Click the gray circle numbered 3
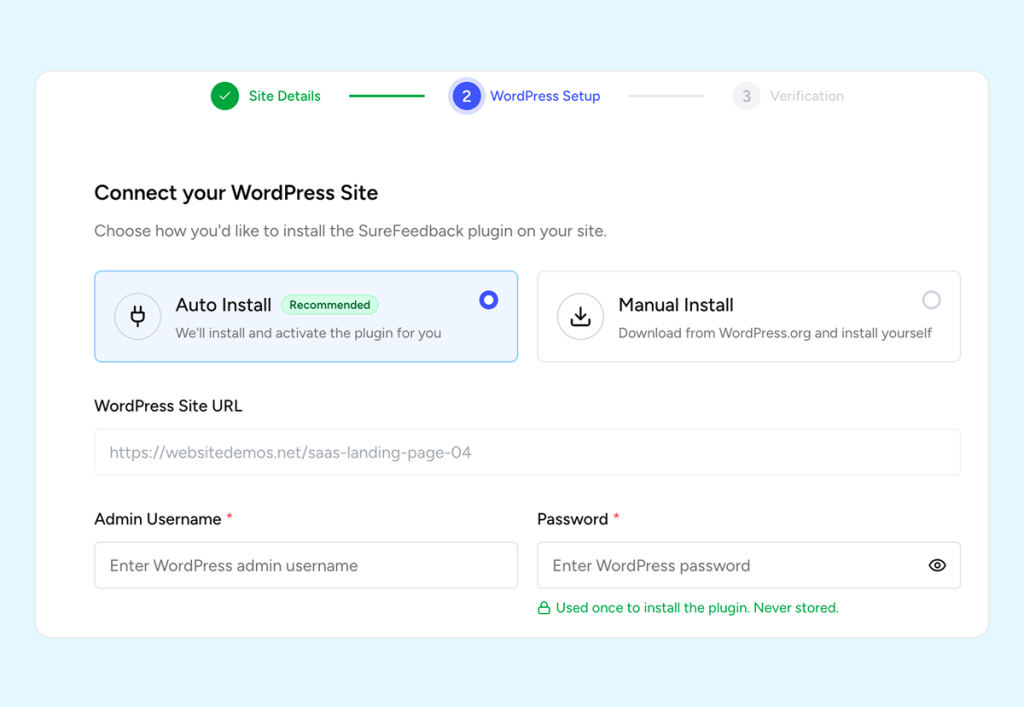 pyautogui.click(x=746, y=95)
